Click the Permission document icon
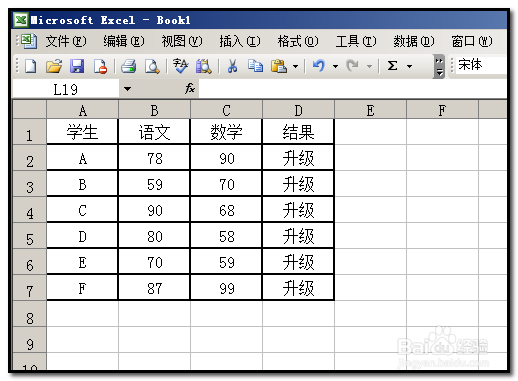This screenshot has height=381, width=518. pyautogui.click(x=100, y=66)
